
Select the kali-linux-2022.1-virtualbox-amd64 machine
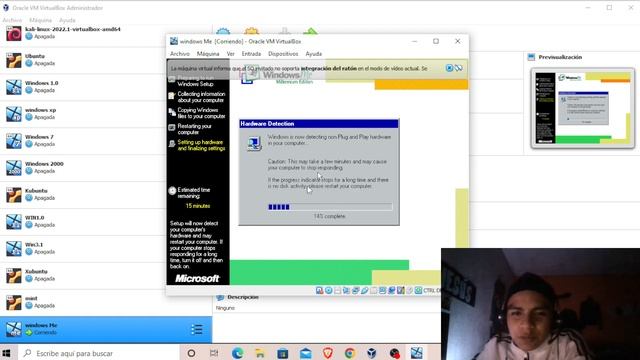(x=106, y=33)
